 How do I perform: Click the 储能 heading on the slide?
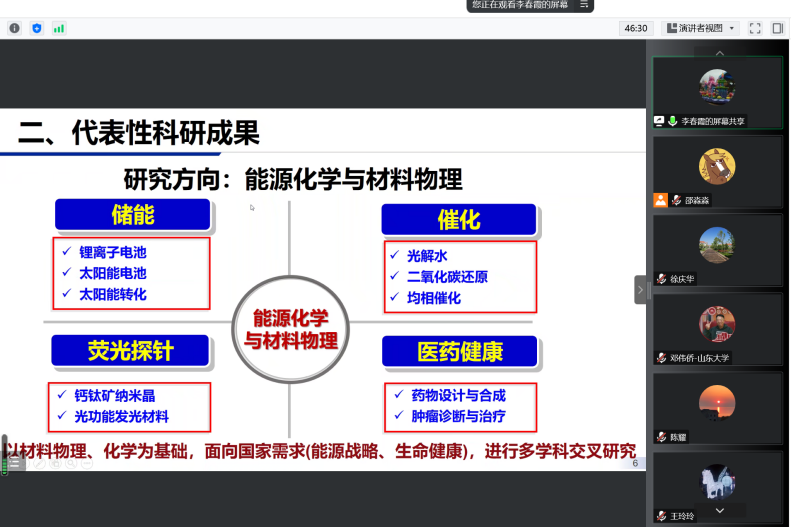[132, 215]
